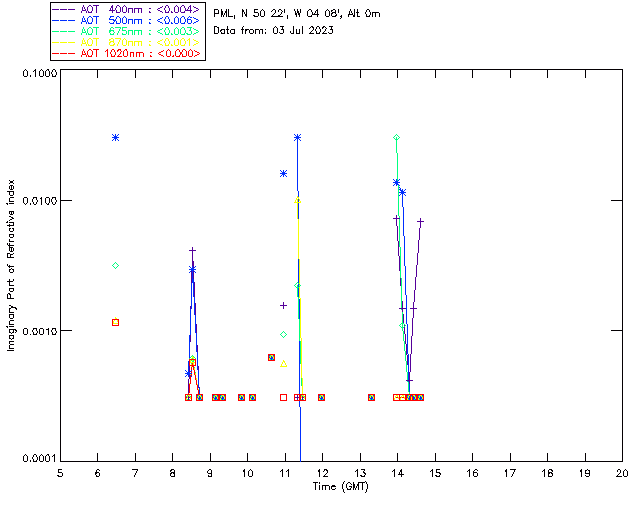Click the x-axis tick label 12

[x=322, y=473]
